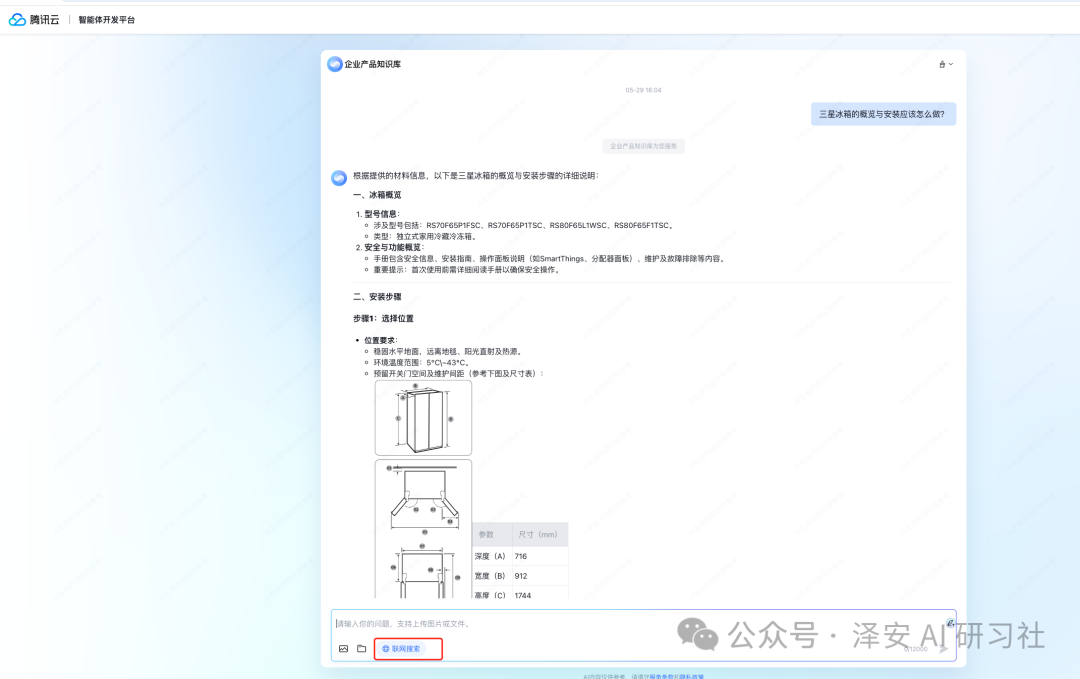This screenshot has height=679, width=1080.
Task: Click the 步骤1：选择位置 heading
Action: pos(383,318)
